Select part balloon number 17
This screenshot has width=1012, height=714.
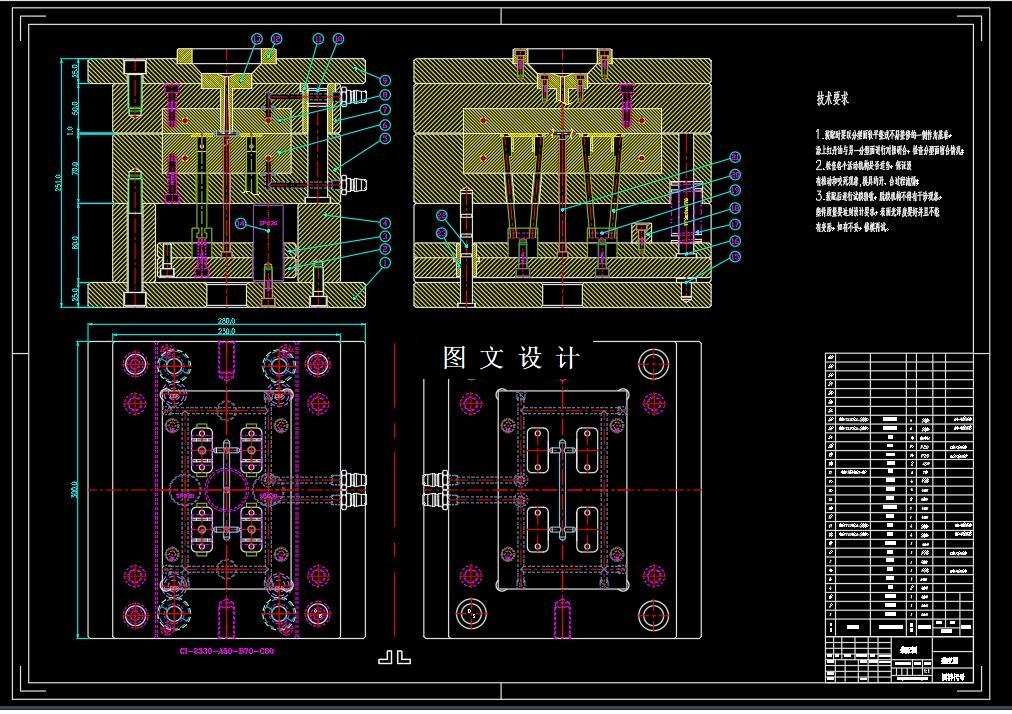[735, 225]
